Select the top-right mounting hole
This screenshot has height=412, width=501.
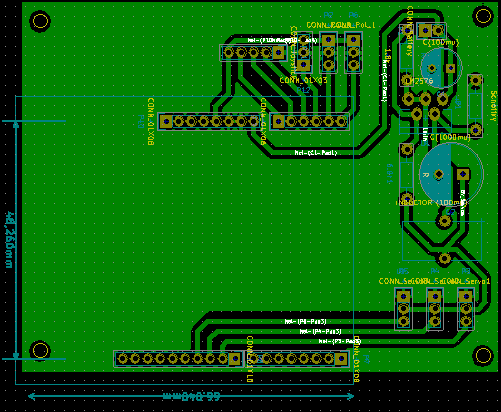[x=483, y=16]
